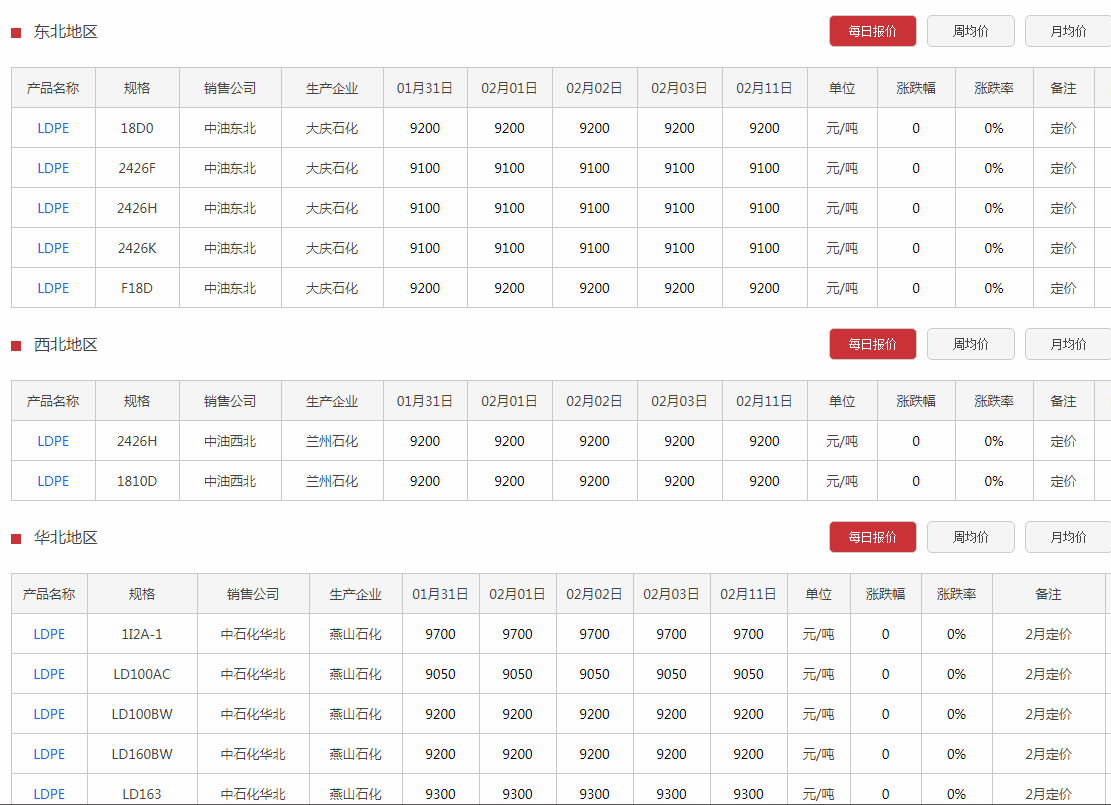This screenshot has width=1111, height=805.
Task: Click the 西北地区 section heading
Action: tap(65, 345)
